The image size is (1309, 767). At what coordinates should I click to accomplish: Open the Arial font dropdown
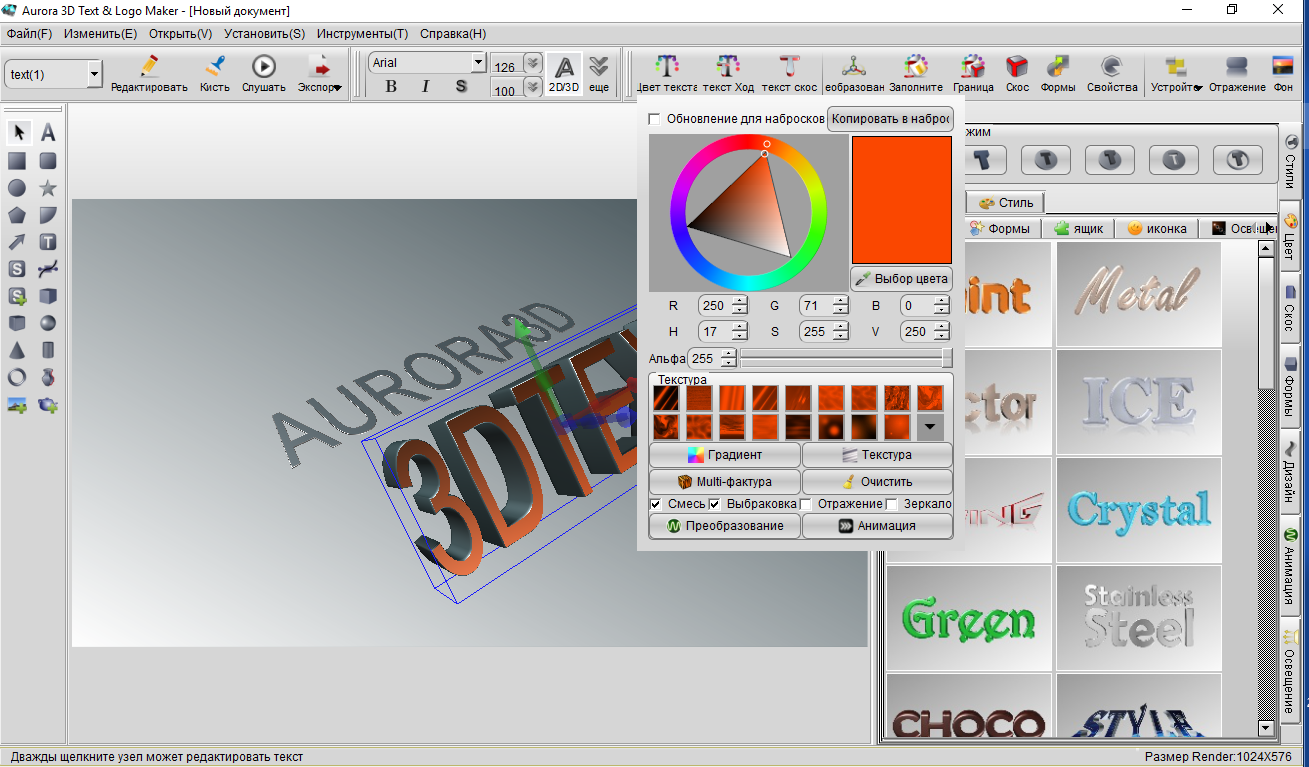click(477, 63)
